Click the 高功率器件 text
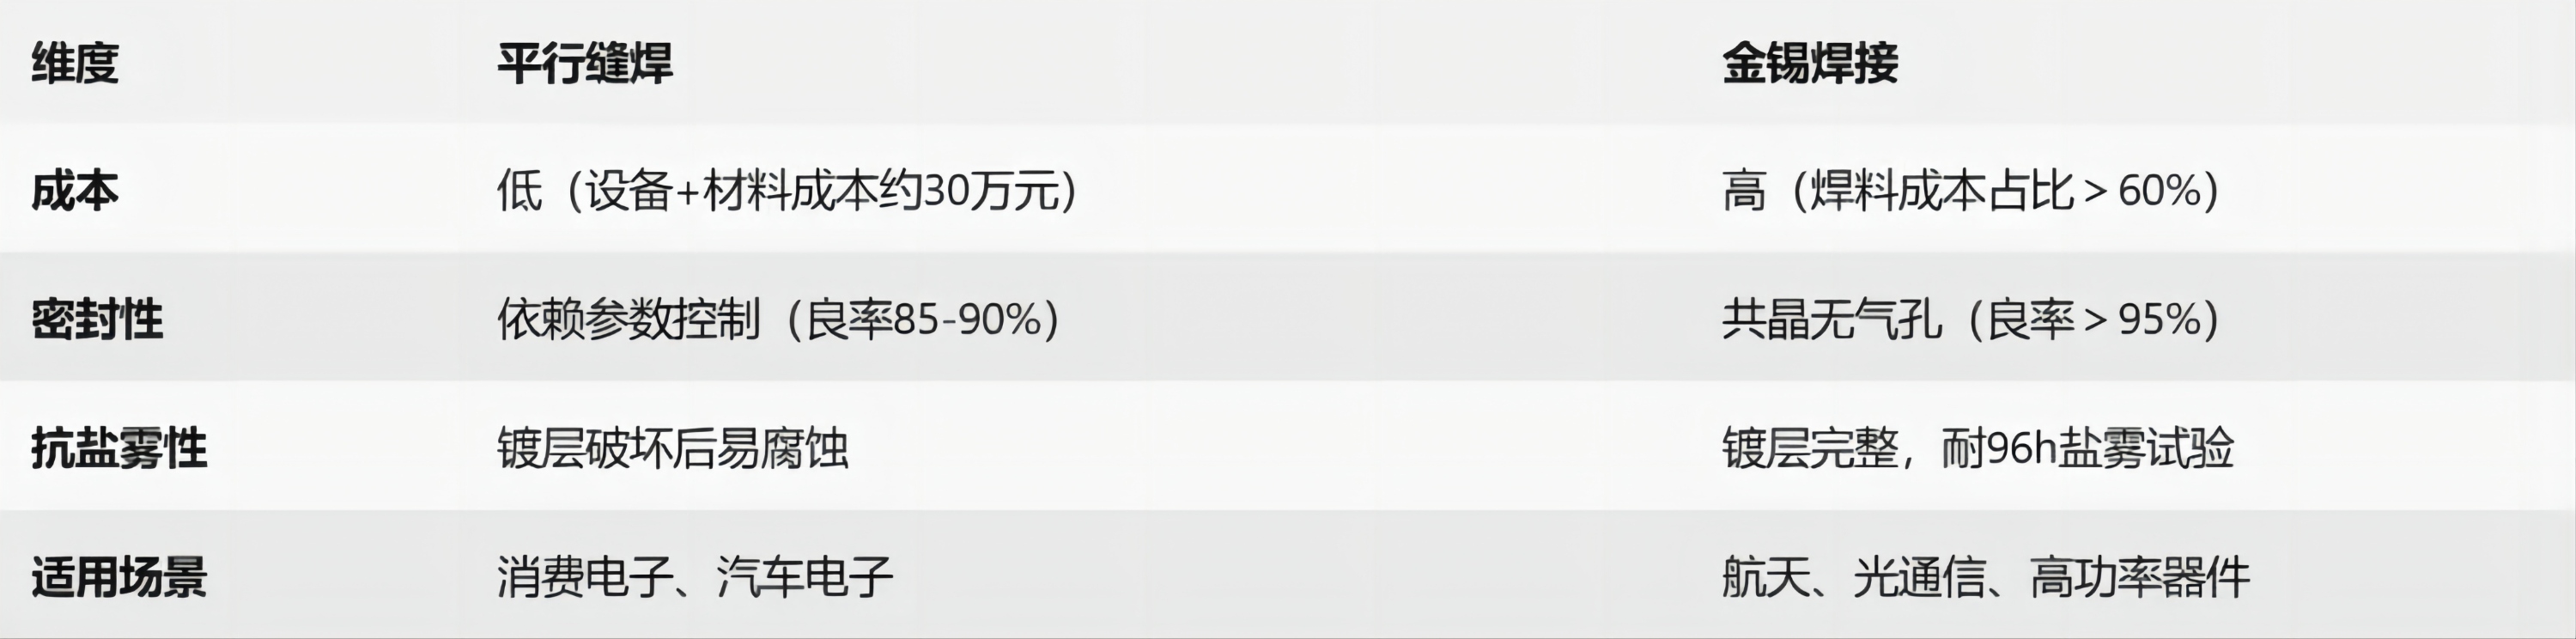This screenshot has height=639, width=2576. (x=2140, y=577)
